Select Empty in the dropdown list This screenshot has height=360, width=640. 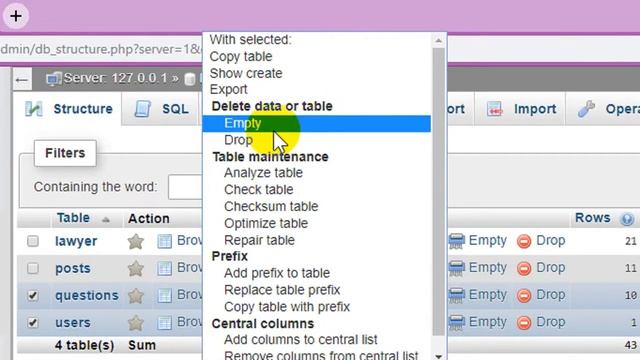(x=316, y=123)
